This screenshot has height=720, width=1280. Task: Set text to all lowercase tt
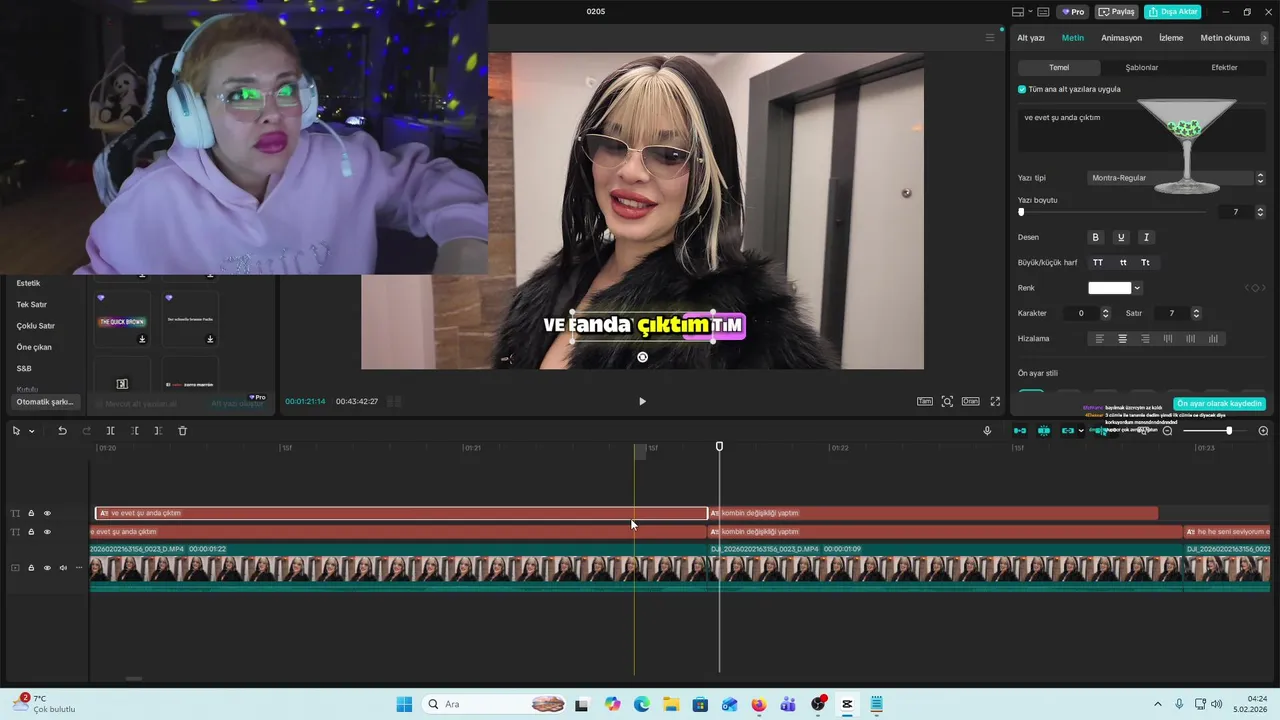pyautogui.click(x=1123, y=263)
